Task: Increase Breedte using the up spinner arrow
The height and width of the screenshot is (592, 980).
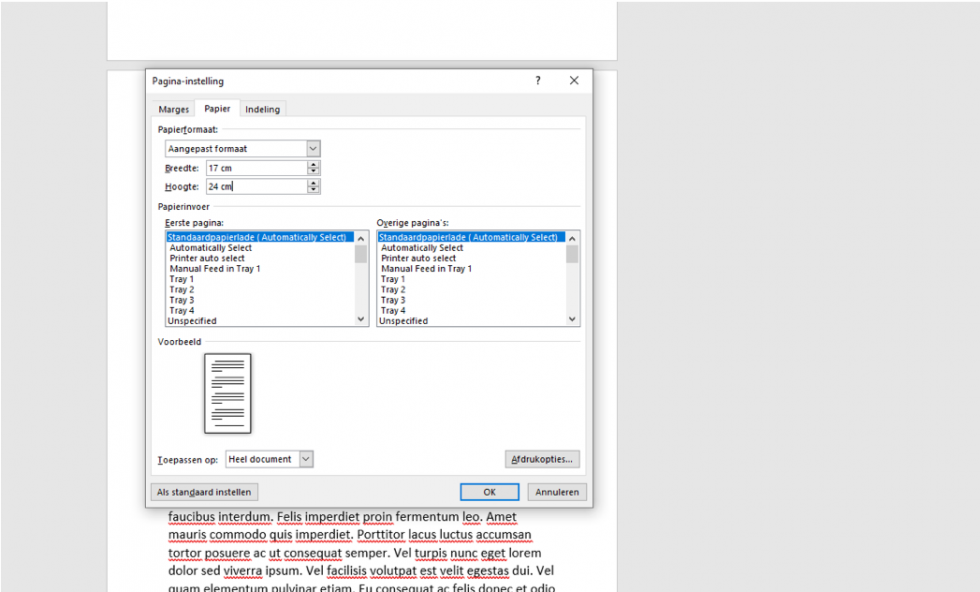Action: point(314,165)
